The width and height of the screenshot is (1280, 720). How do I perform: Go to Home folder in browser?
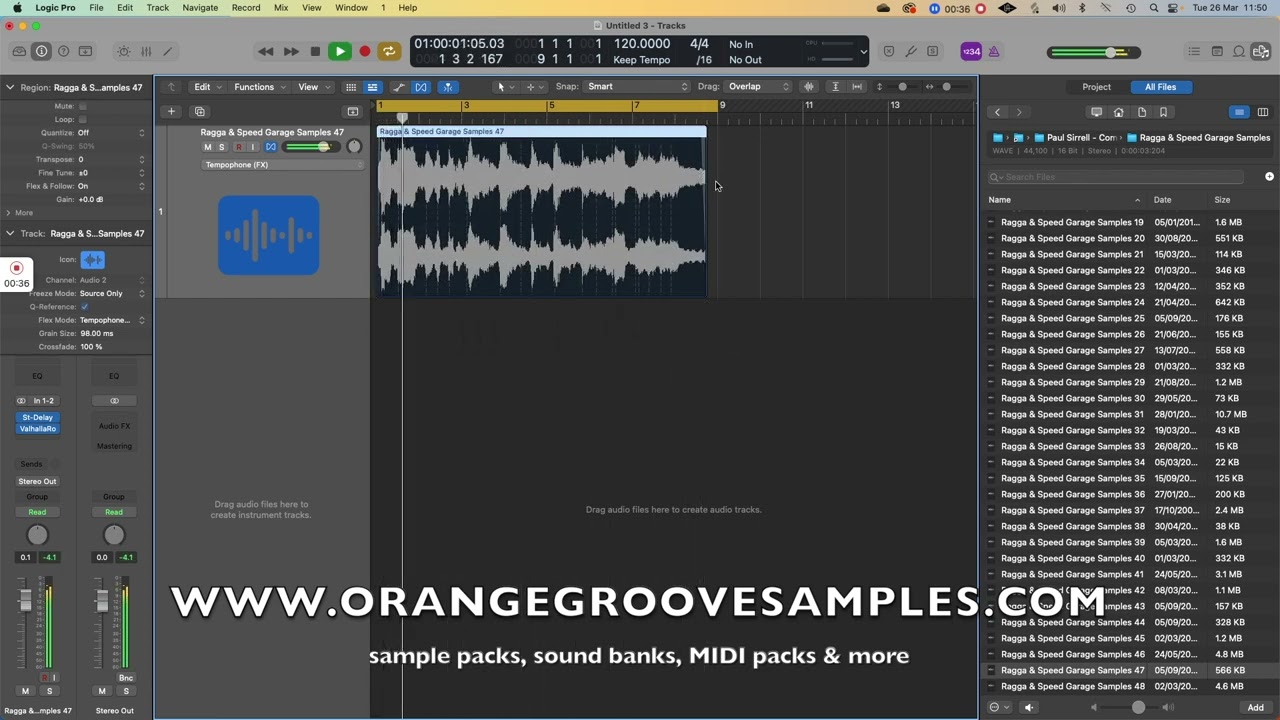click(1119, 113)
